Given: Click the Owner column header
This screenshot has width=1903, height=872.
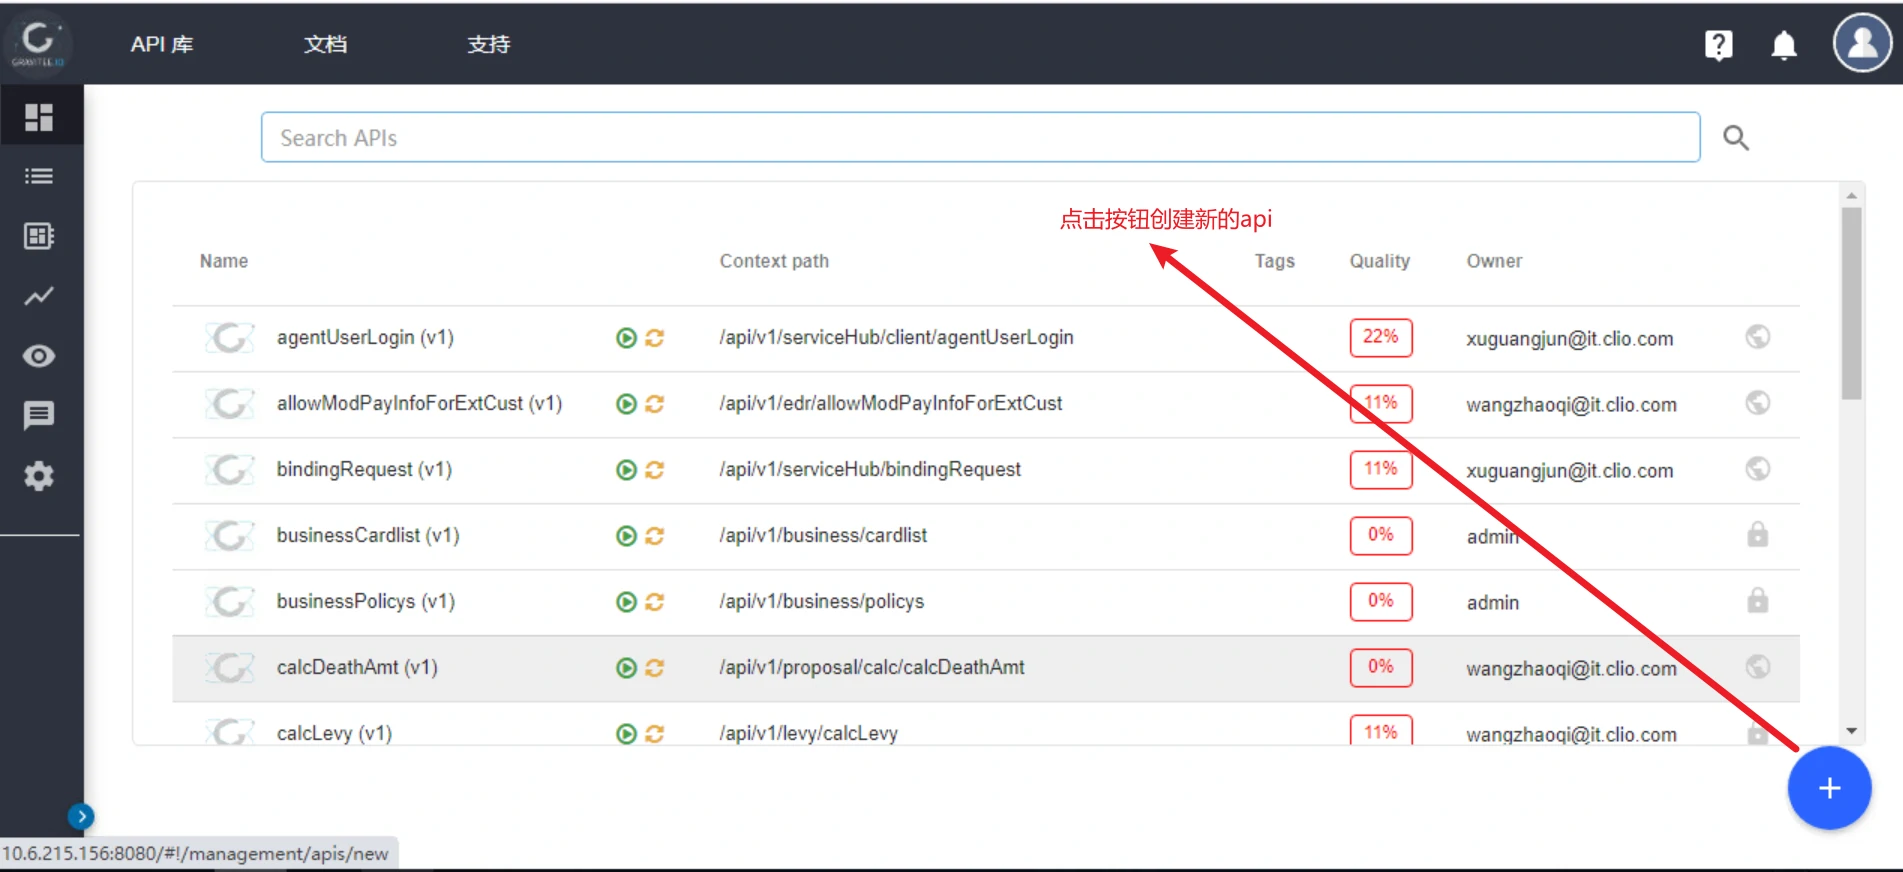Looking at the screenshot, I should tap(1494, 261).
